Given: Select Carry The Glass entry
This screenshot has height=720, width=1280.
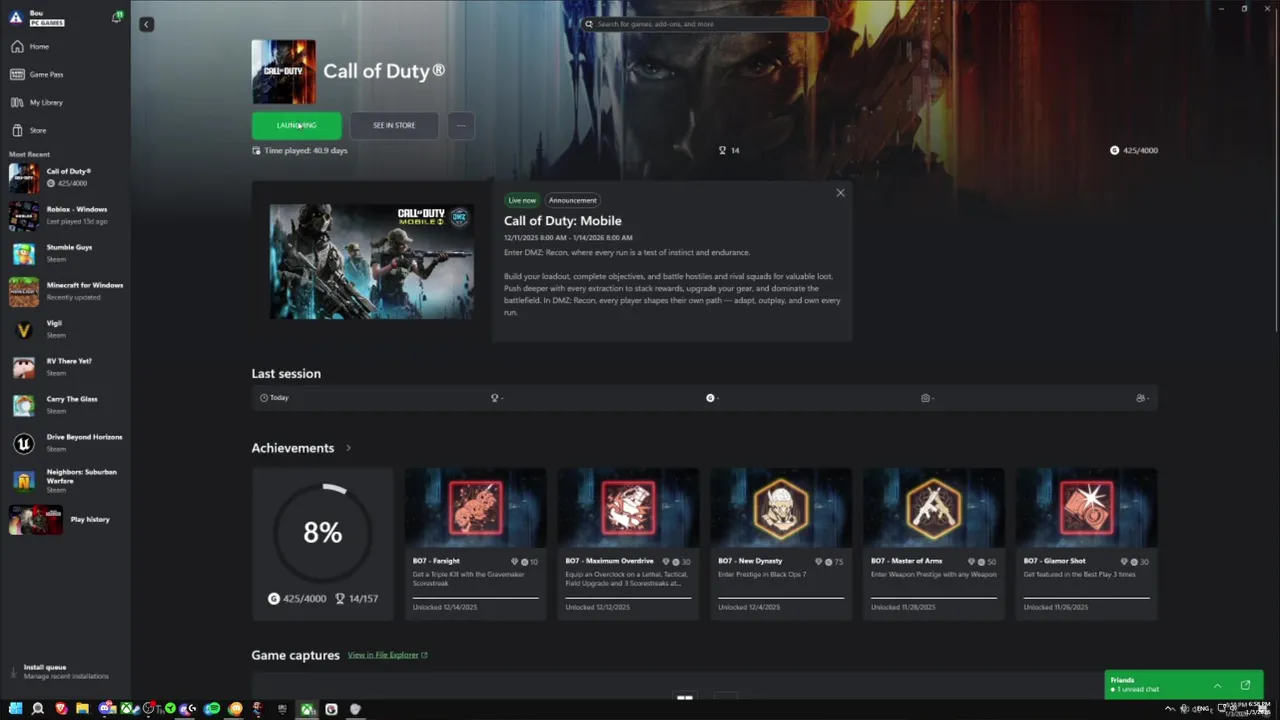Looking at the screenshot, I should [x=65, y=405].
